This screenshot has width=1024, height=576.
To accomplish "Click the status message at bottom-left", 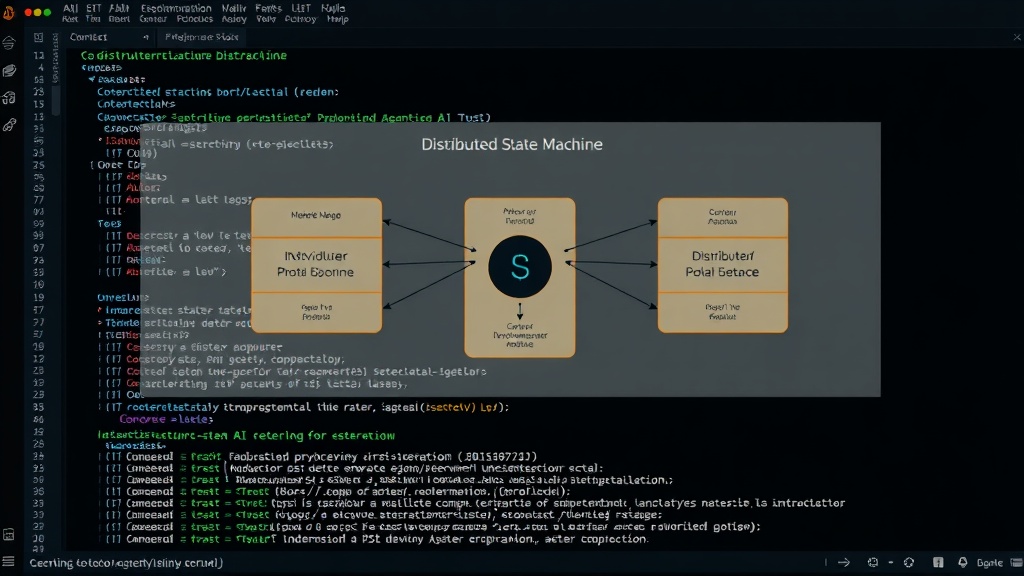I will [x=126, y=562].
